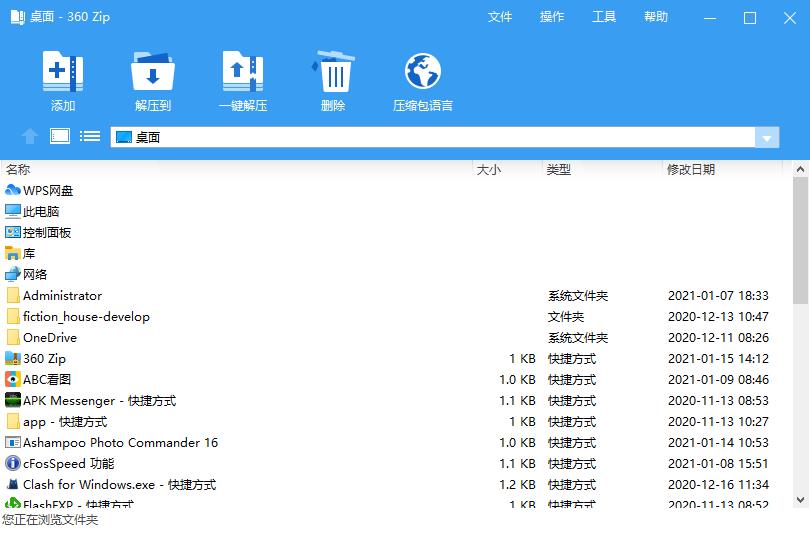The width and height of the screenshot is (810, 534).
Task: Click the WPS网盘 name text
Action: (48, 191)
